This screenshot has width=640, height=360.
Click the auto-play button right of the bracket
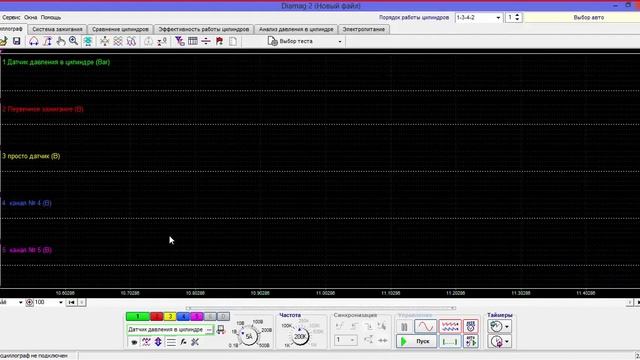tap(471, 341)
